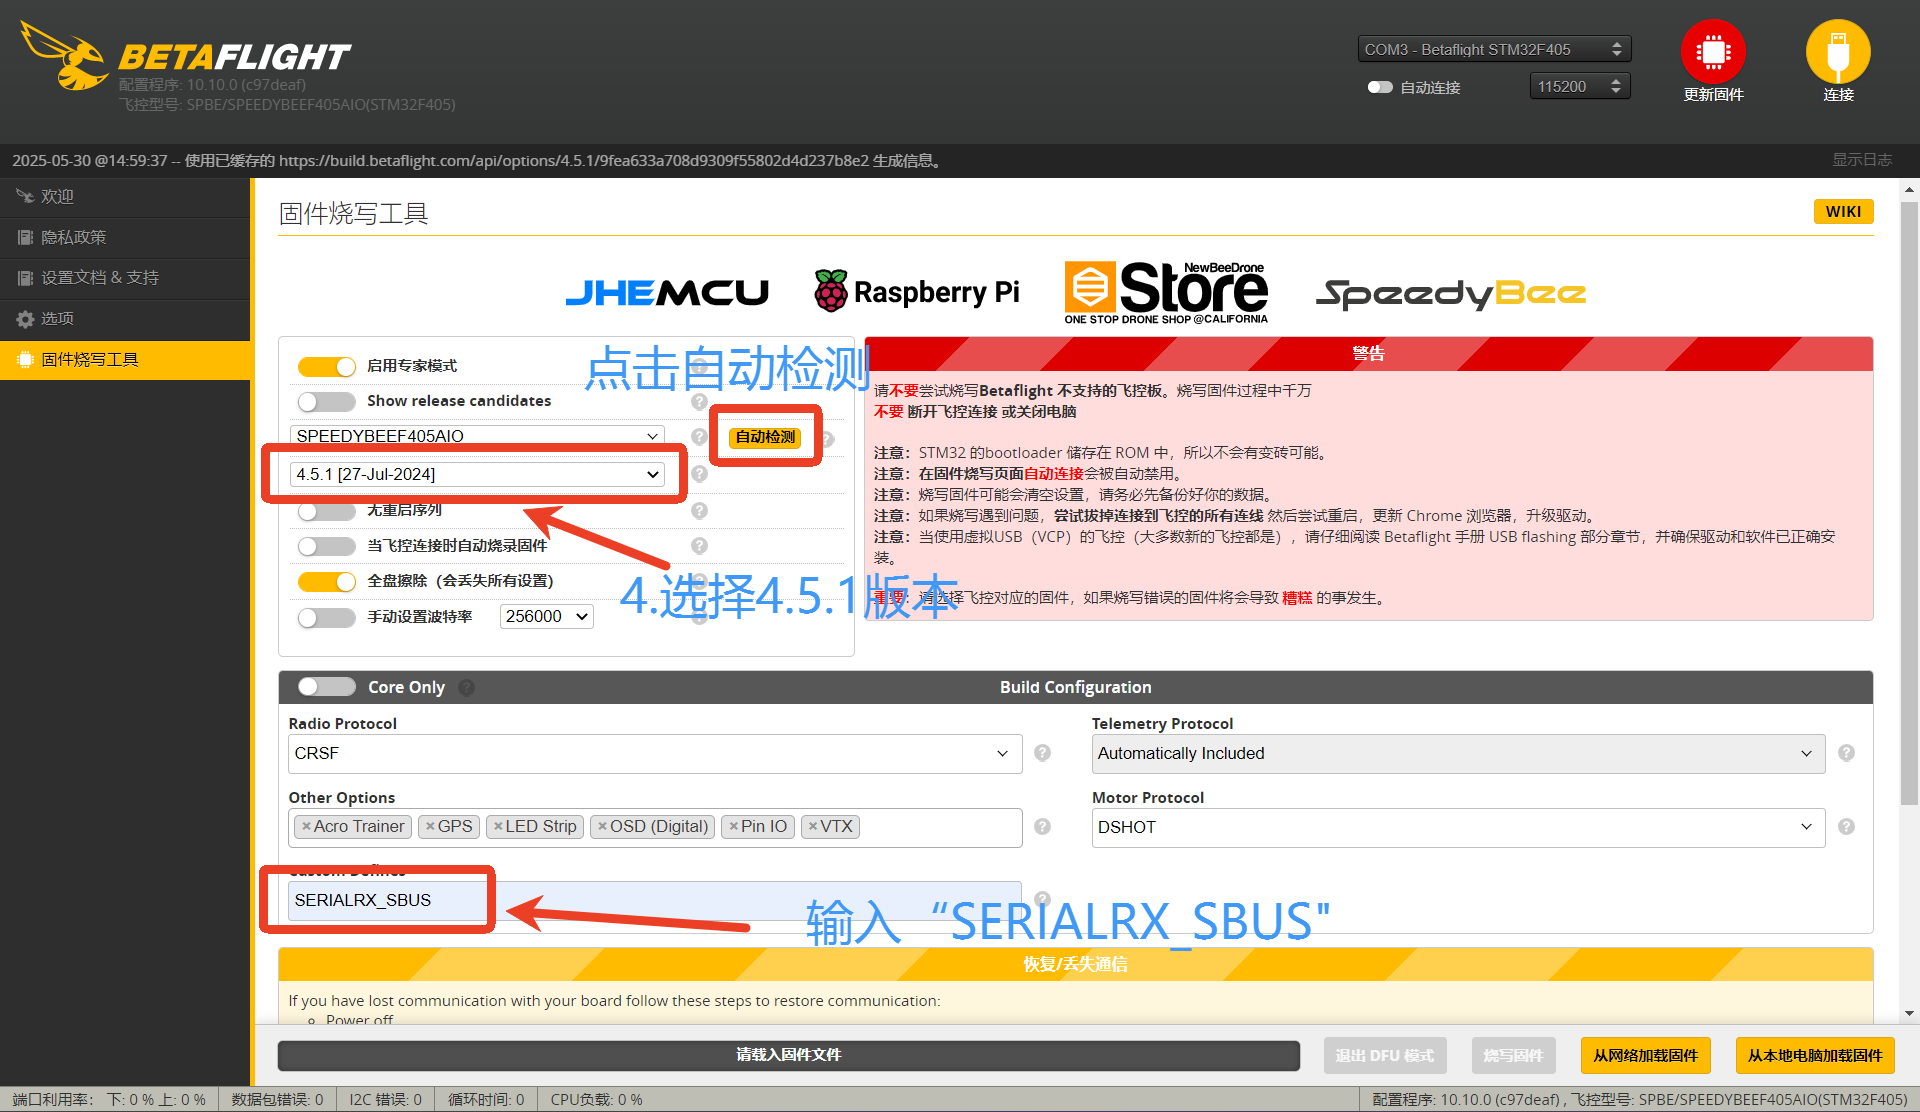1920x1112 pixels.
Task: Click help icon beside Telemetry Protocol dropdown
Action: click(1846, 753)
